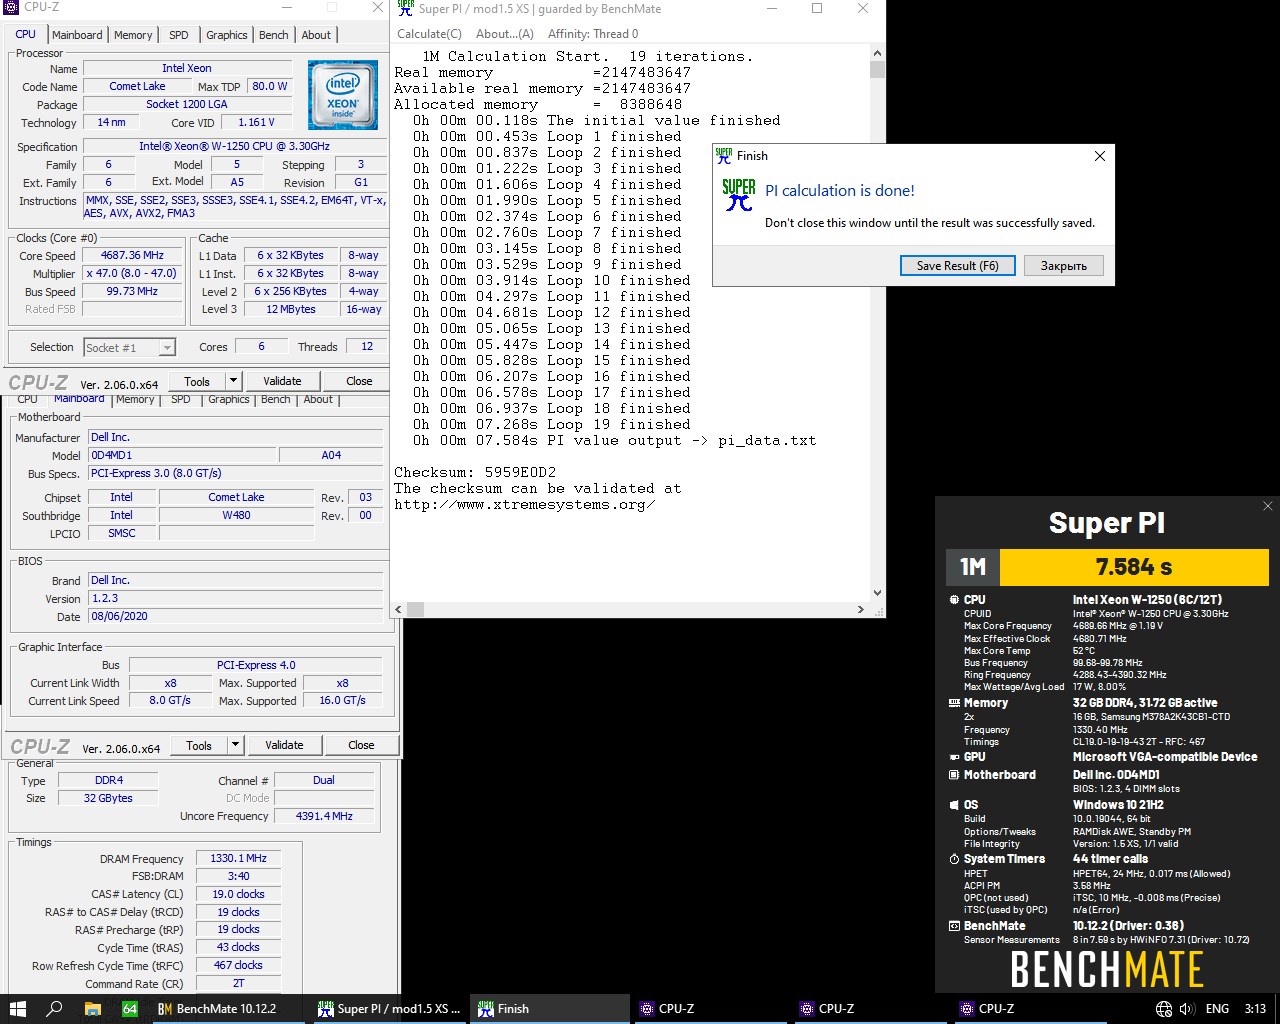
Task: Click Close button in Mainboard CPU-Z window
Action: point(361,745)
